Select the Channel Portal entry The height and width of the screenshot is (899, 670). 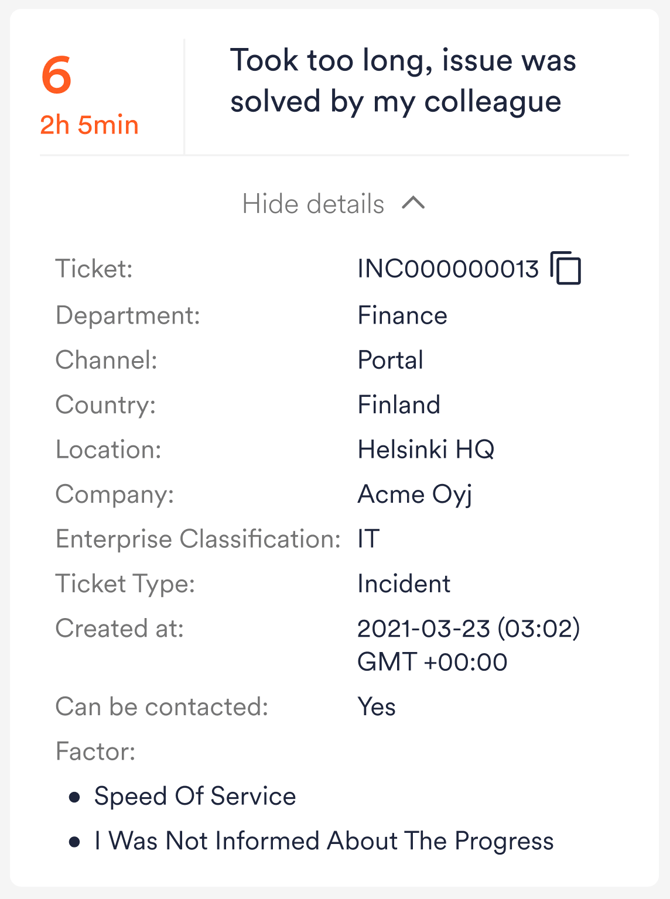pos(390,360)
